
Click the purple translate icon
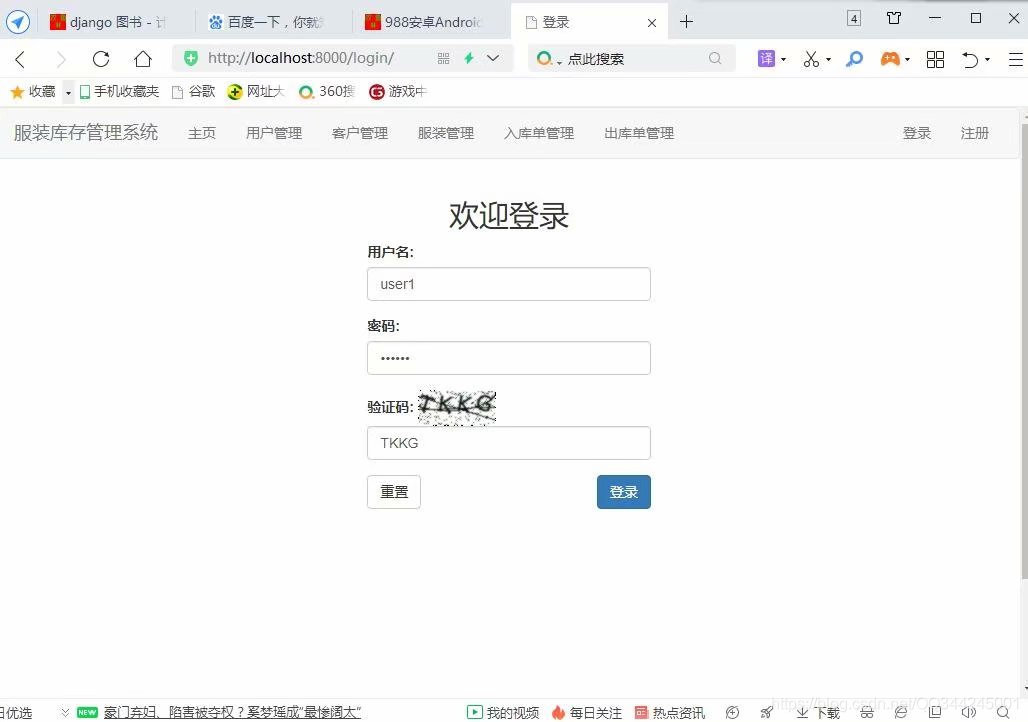(x=766, y=58)
